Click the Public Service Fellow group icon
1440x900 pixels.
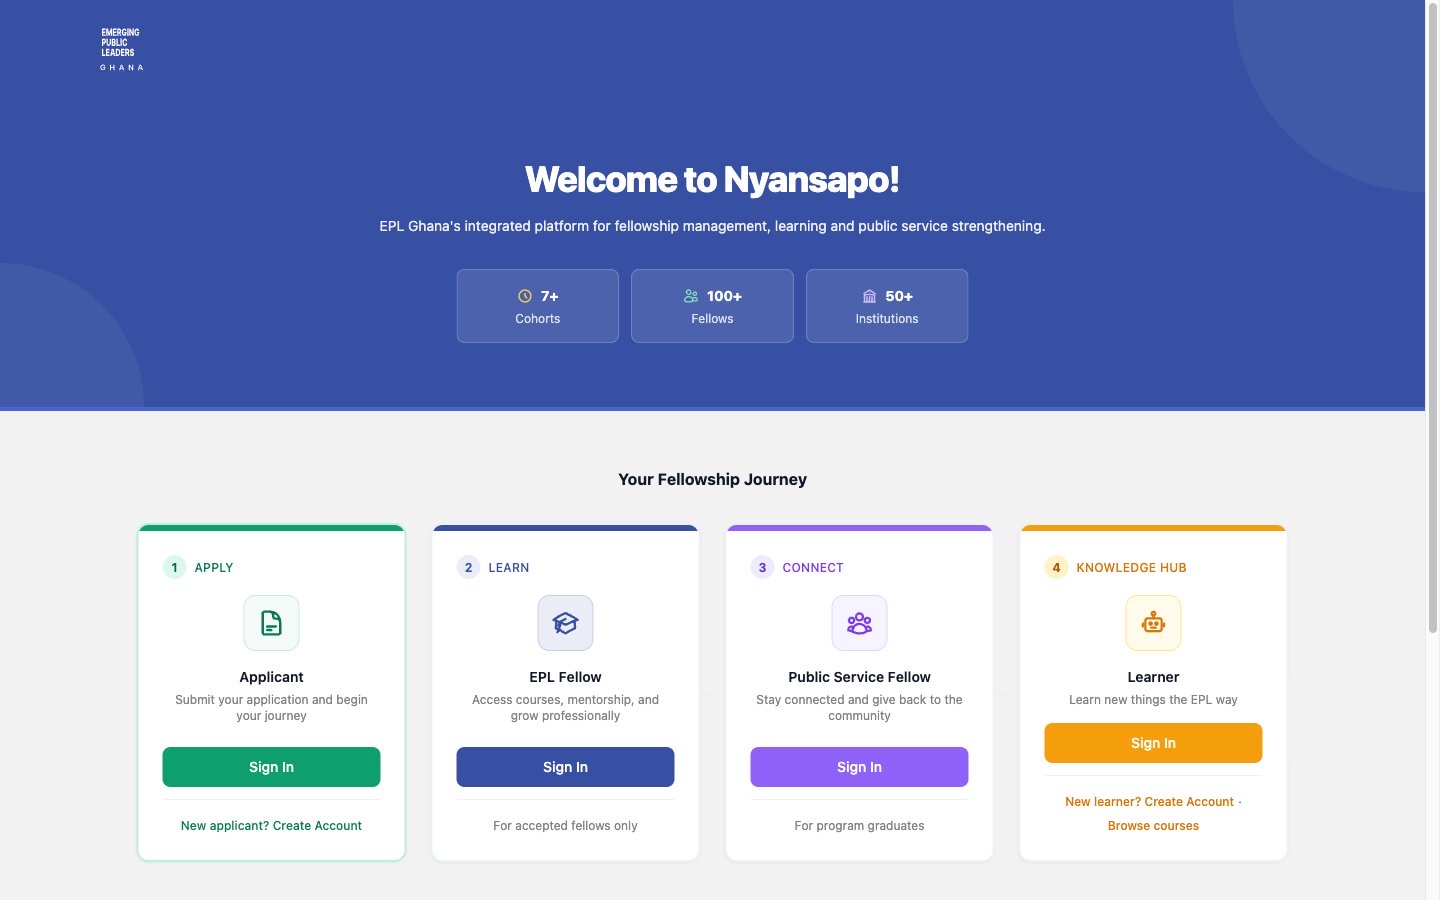(x=859, y=623)
